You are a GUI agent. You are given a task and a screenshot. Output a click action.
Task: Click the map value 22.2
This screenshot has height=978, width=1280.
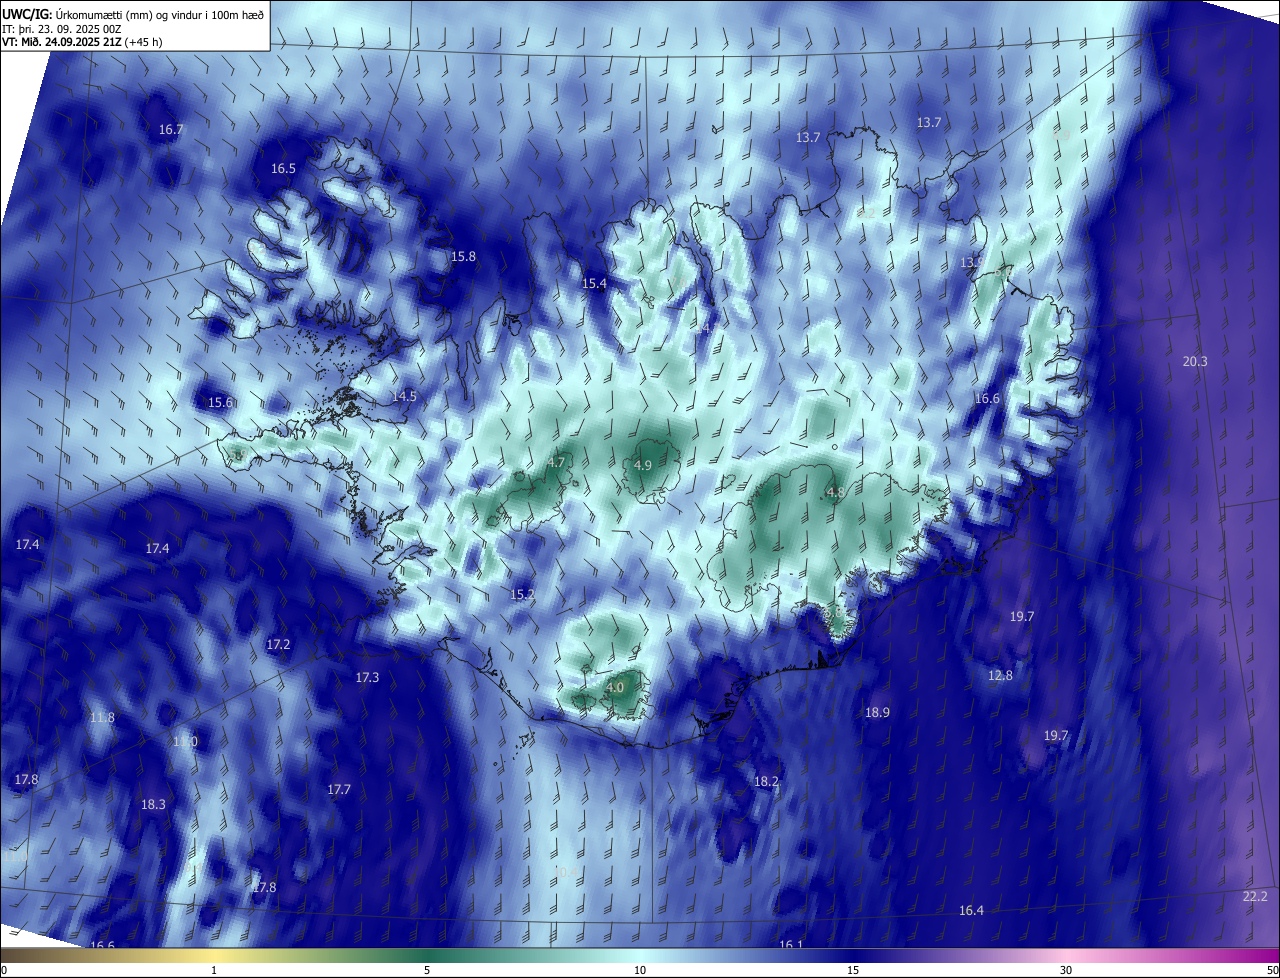(x=1255, y=896)
